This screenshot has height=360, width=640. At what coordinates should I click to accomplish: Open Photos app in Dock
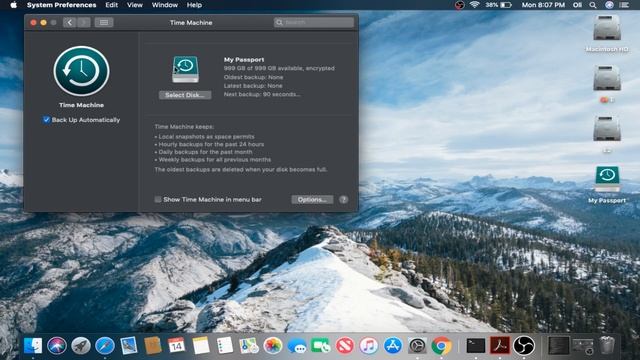coord(273,346)
